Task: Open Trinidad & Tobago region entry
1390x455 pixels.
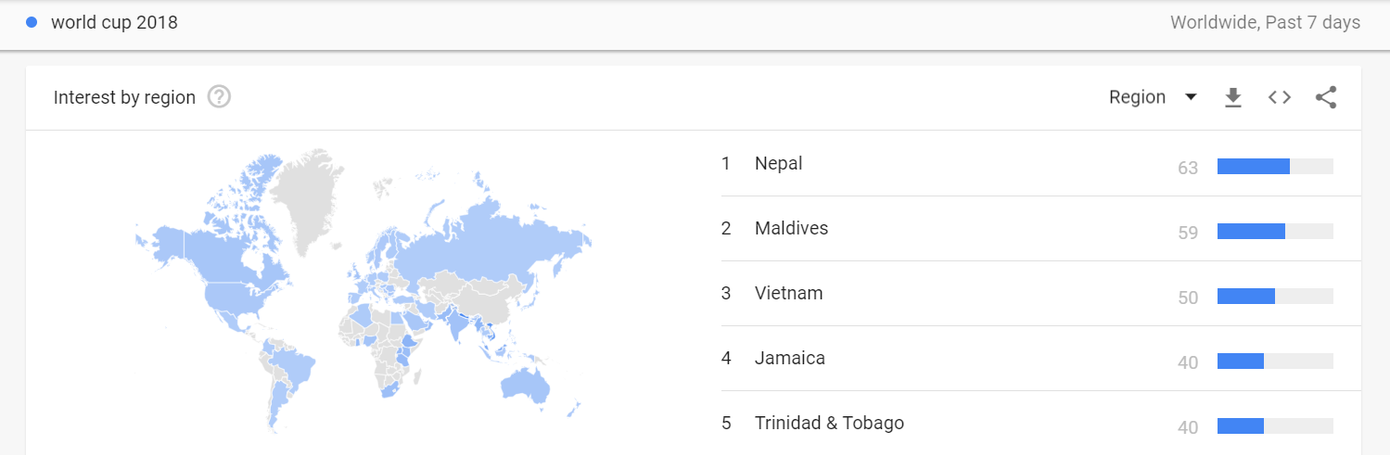Action: (x=829, y=423)
